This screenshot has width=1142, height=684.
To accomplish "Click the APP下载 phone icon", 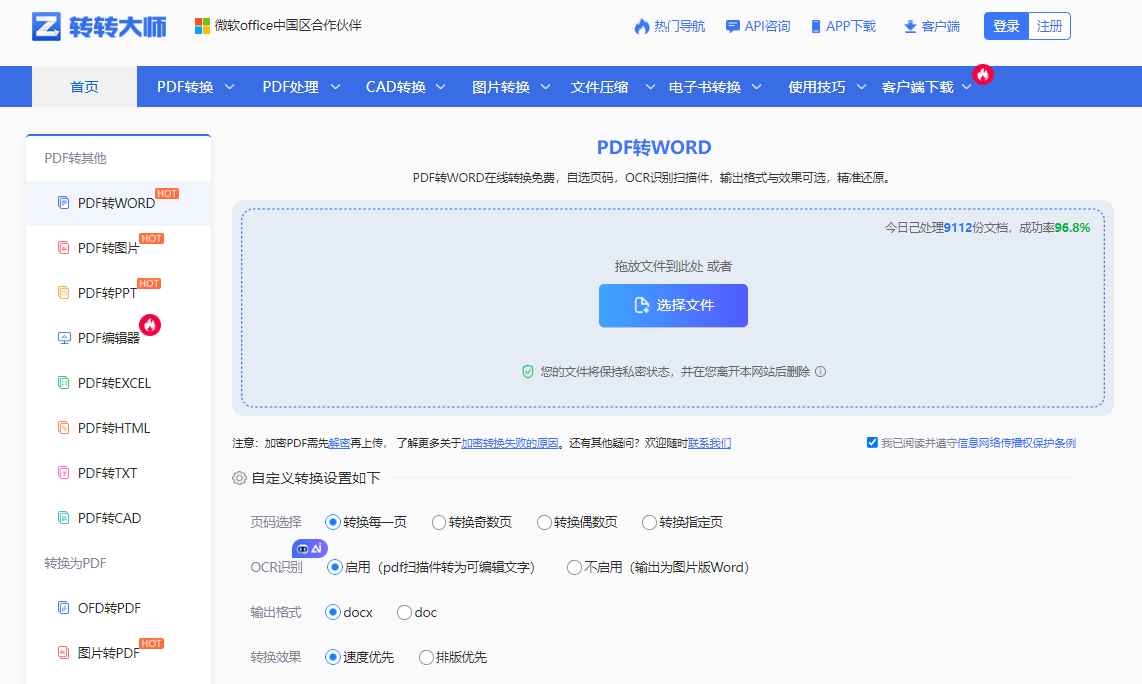I will (x=816, y=26).
